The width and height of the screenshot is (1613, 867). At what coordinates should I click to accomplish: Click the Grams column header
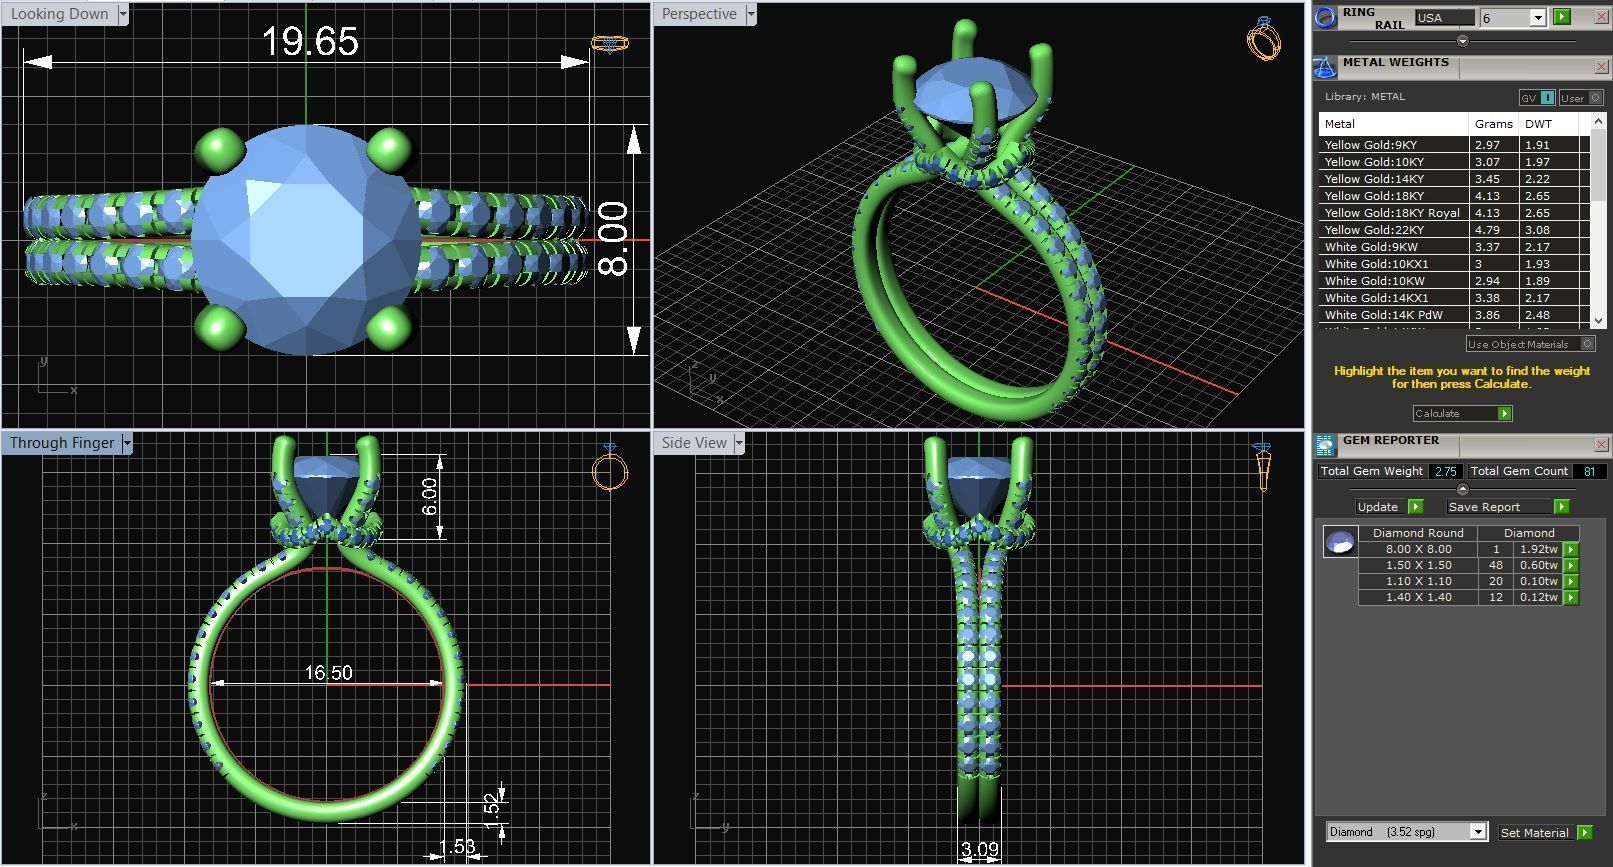(x=1494, y=124)
